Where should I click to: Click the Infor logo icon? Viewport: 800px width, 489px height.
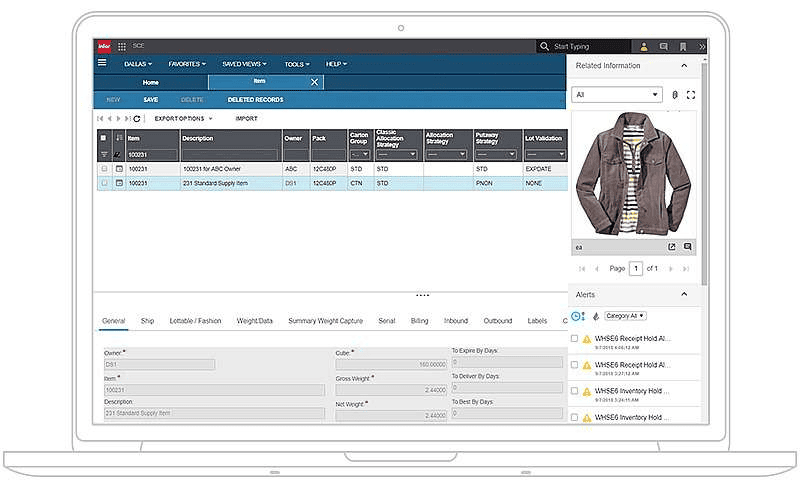pos(104,46)
